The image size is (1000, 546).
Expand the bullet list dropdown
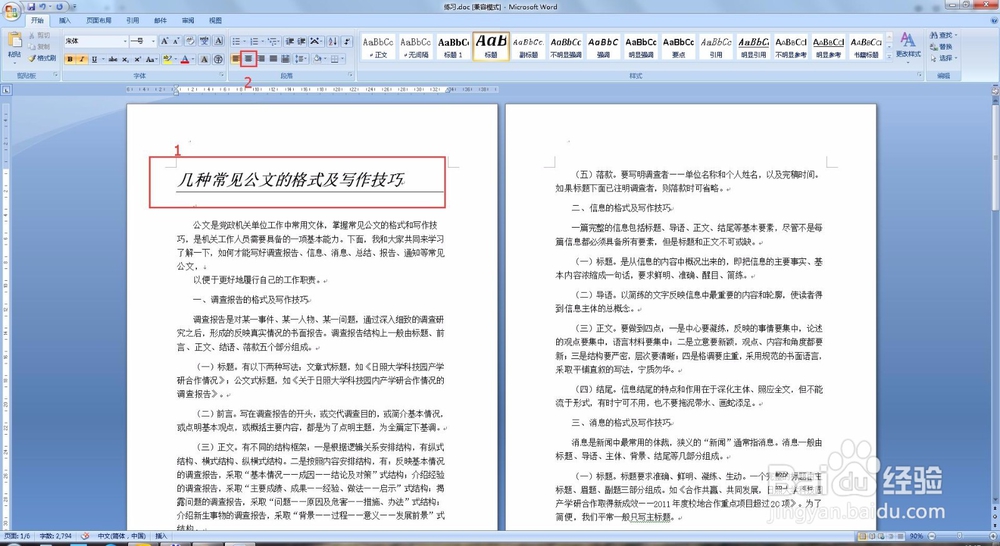(244, 41)
